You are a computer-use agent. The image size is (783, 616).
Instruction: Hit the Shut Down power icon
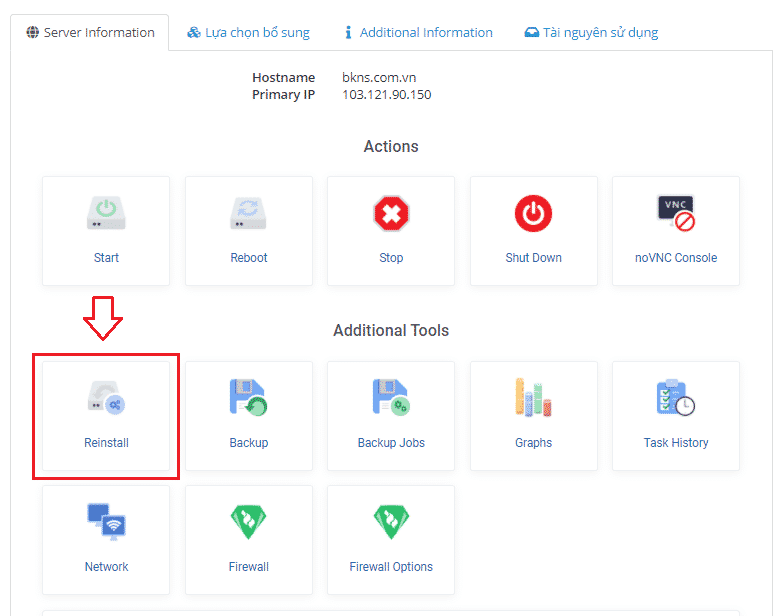pyautogui.click(x=533, y=214)
